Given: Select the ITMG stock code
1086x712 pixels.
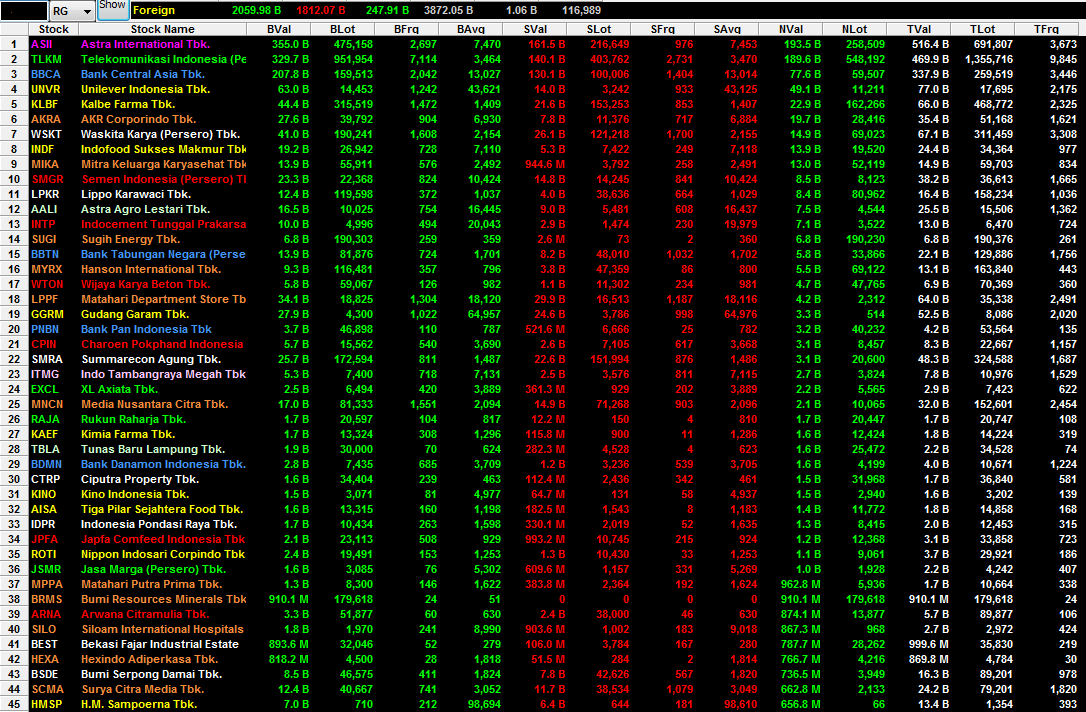Looking at the screenshot, I should (x=45, y=375).
